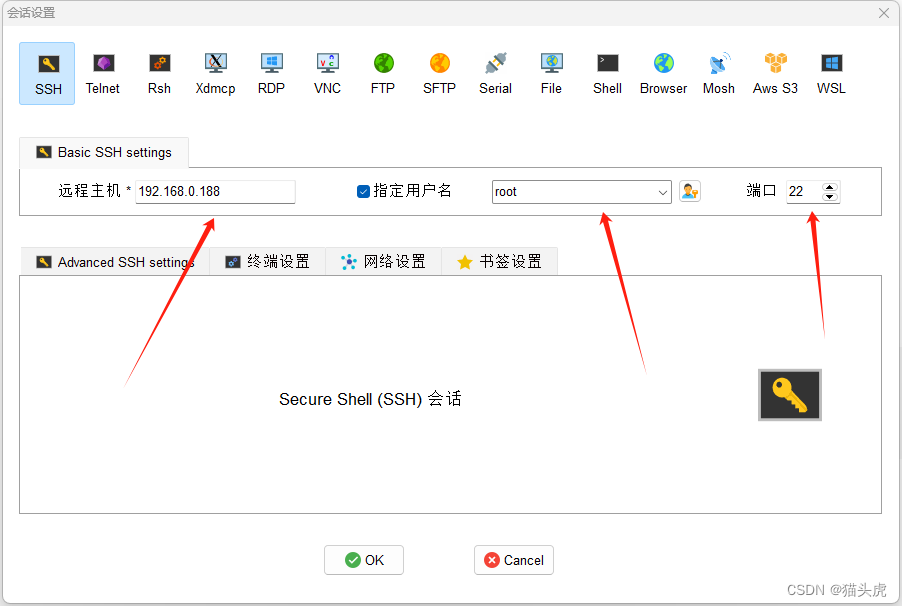Expand the username dropdown showing root
Screen dimensions: 902x606
[663, 192]
